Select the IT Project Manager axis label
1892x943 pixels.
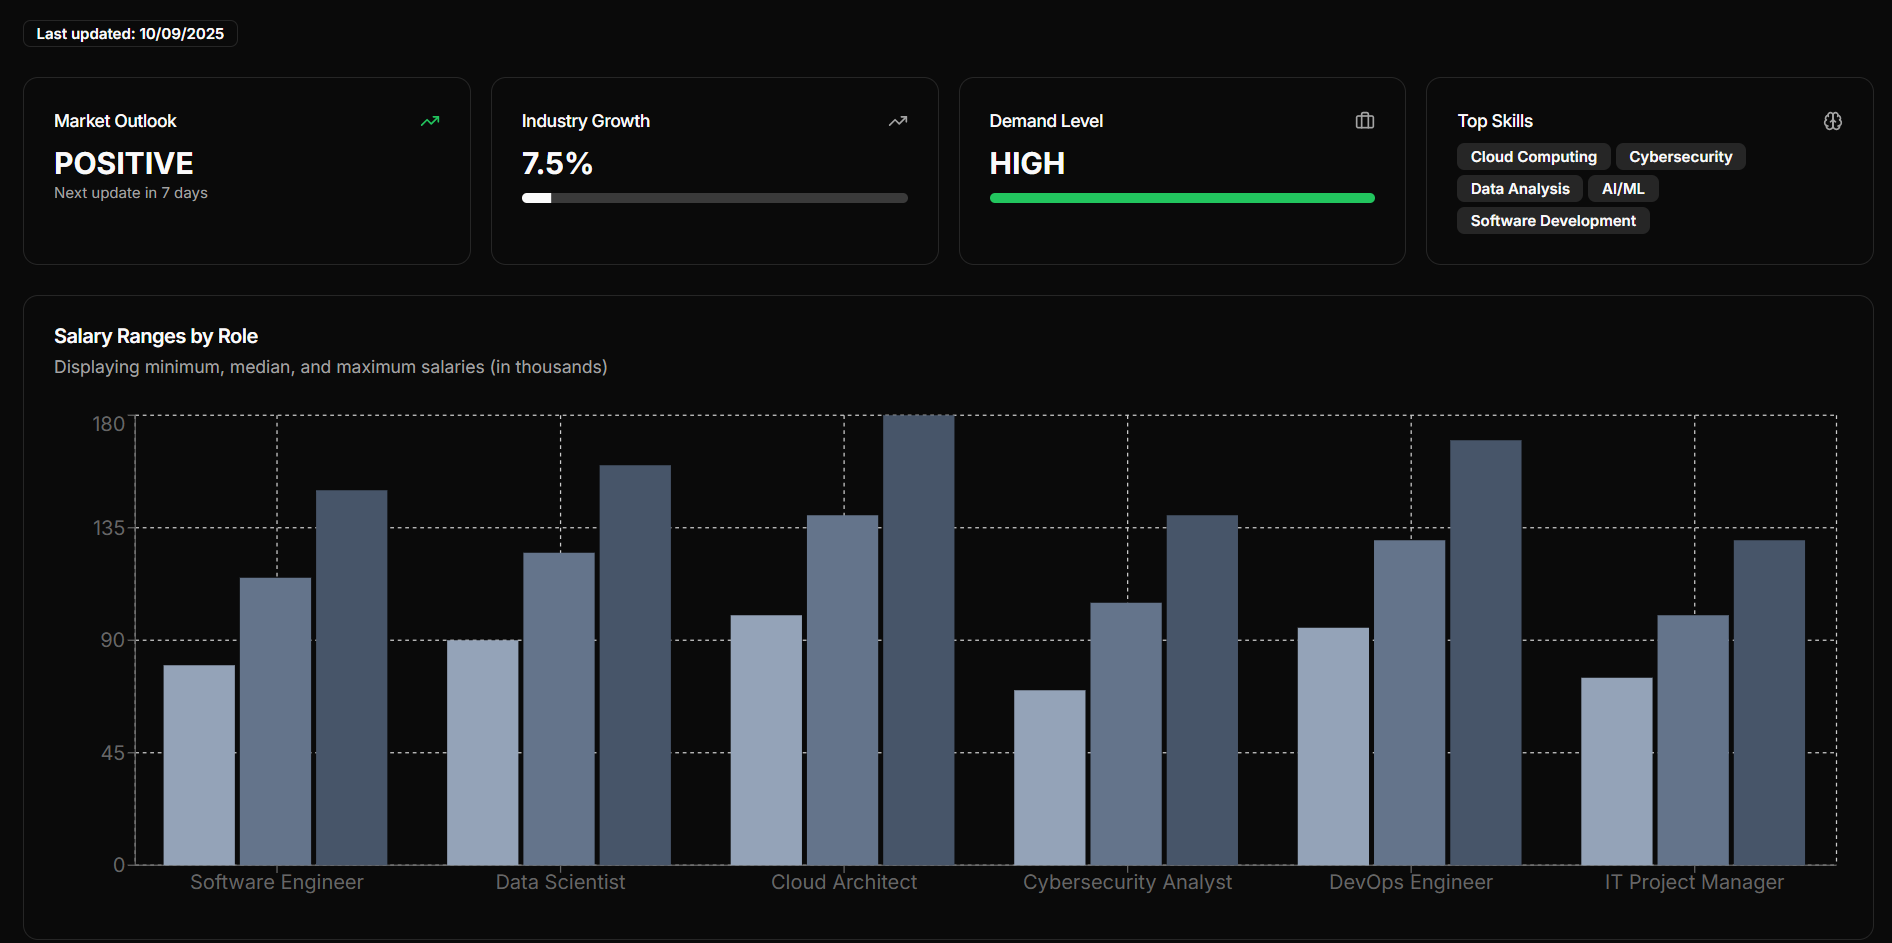(x=1693, y=882)
